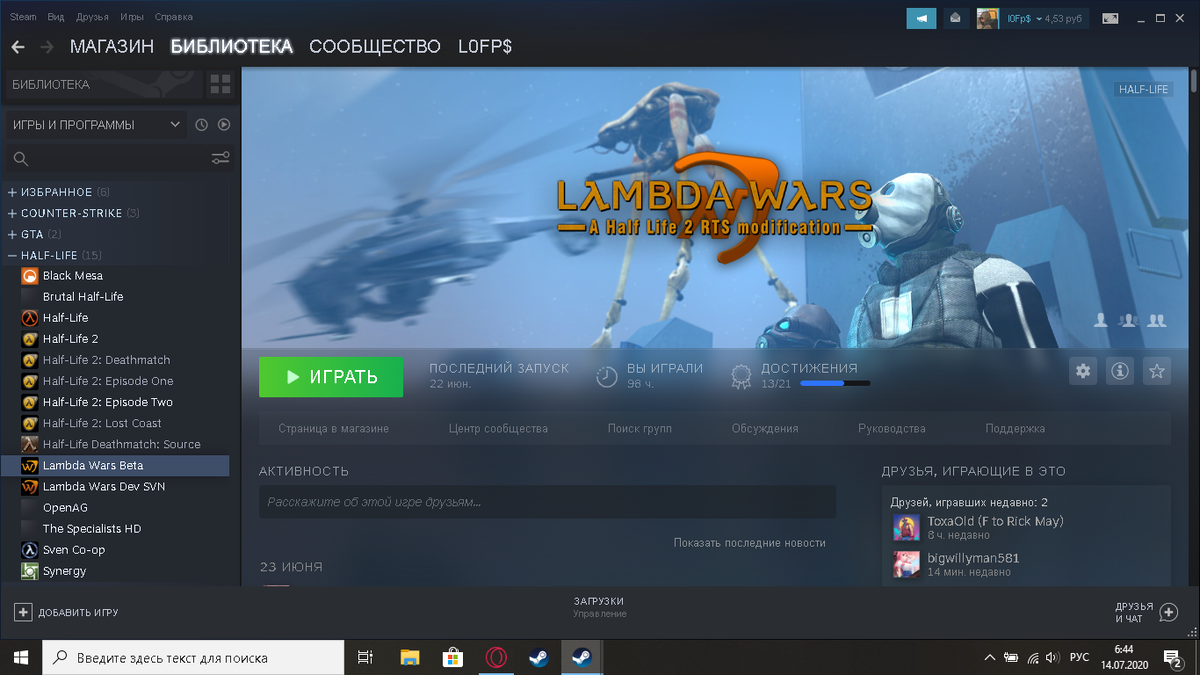This screenshot has width=1200, height=675.
Task: Open Lambda Wars settings gear
Action: pos(1083,371)
